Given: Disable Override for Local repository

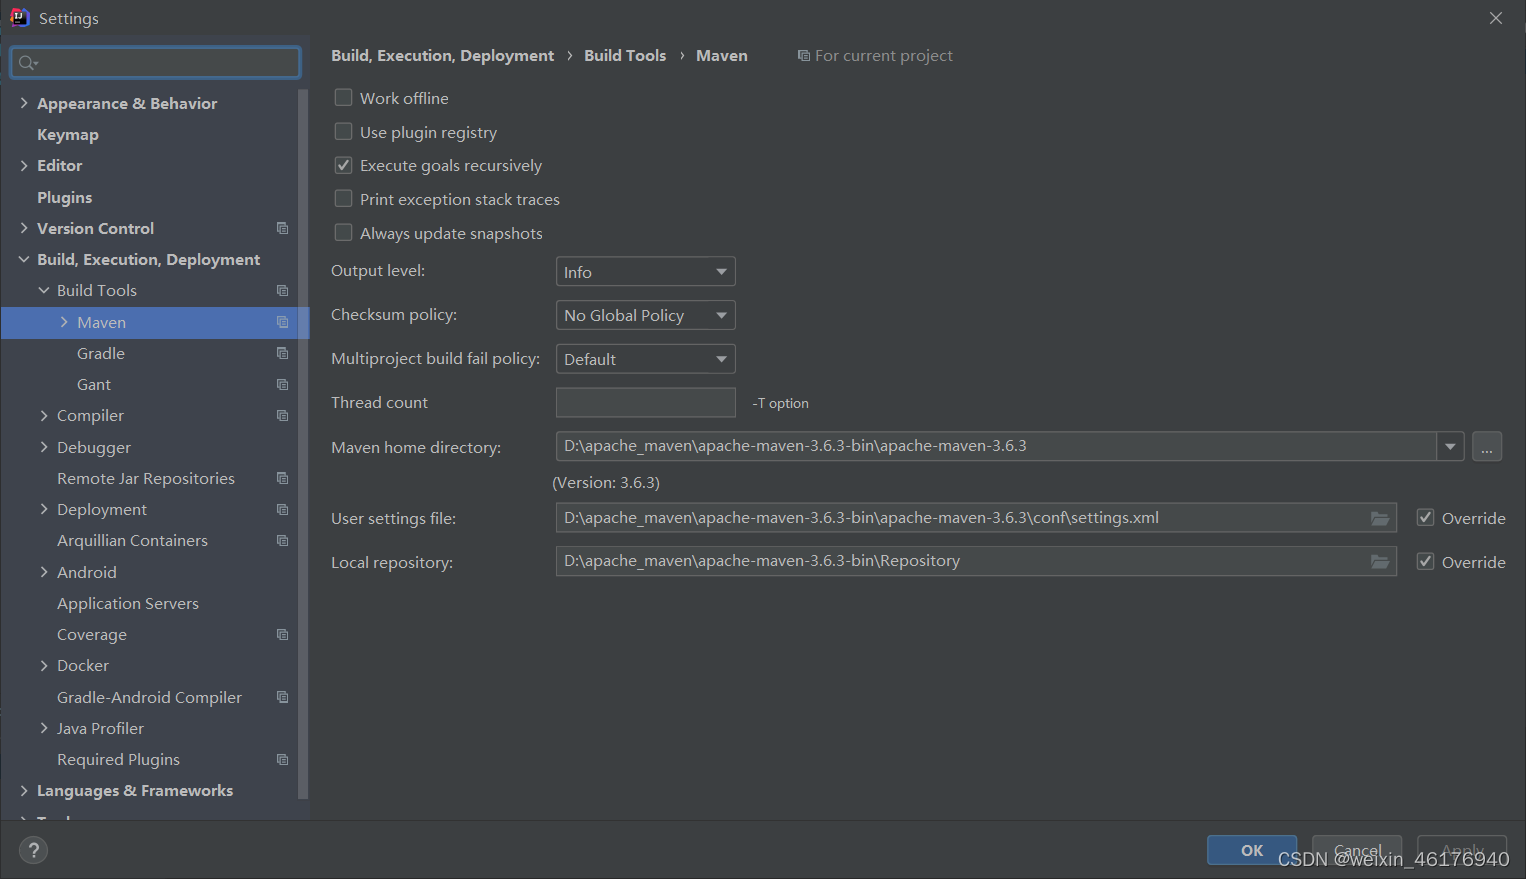Looking at the screenshot, I should [x=1424, y=561].
